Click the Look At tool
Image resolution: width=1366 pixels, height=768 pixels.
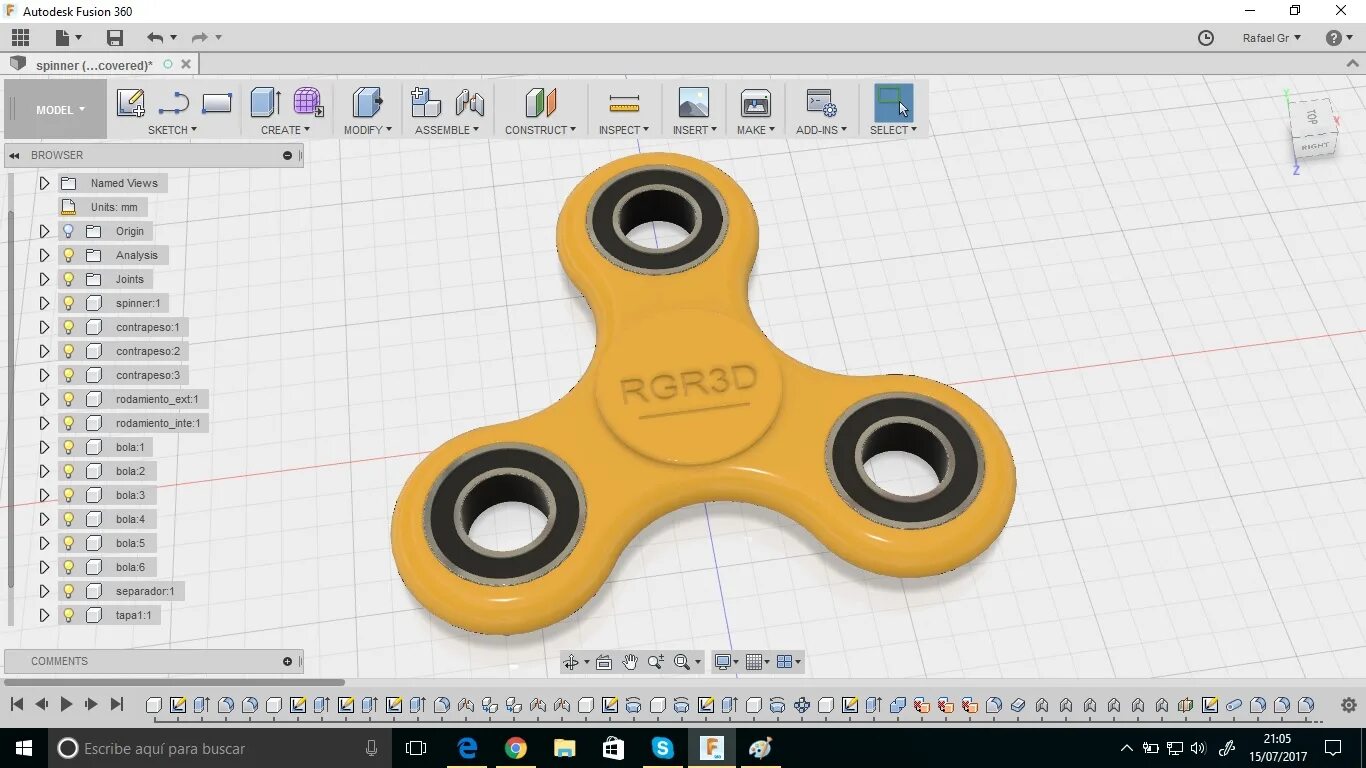[x=604, y=662]
